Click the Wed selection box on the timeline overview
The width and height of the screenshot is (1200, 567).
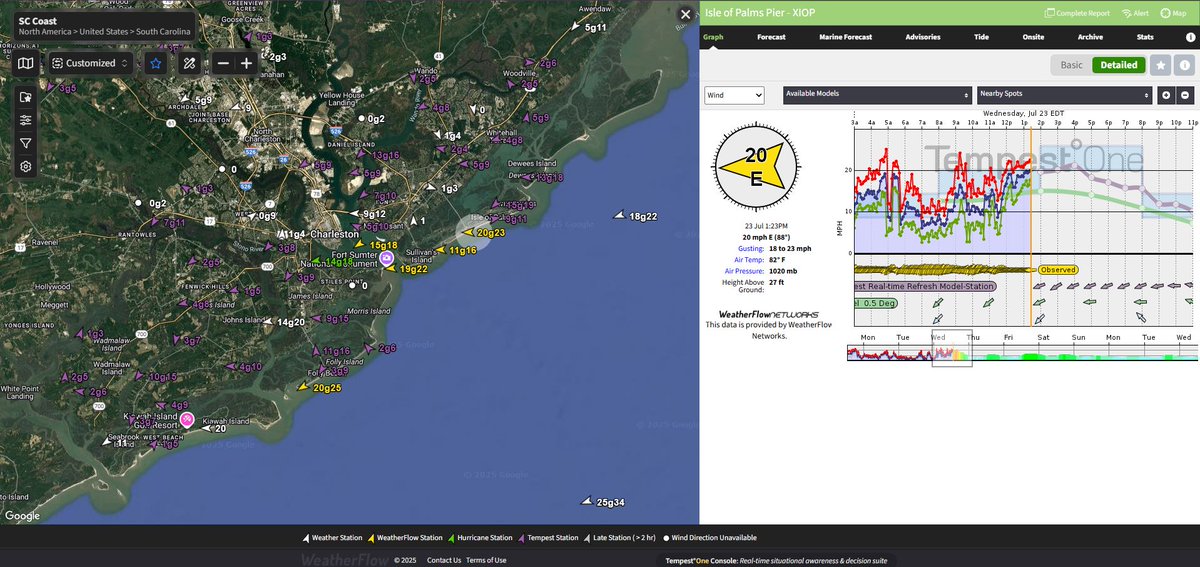coord(952,348)
